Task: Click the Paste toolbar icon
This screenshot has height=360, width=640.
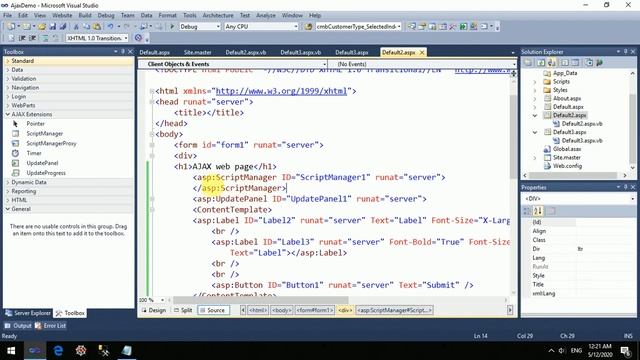Action: click(97, 27)
